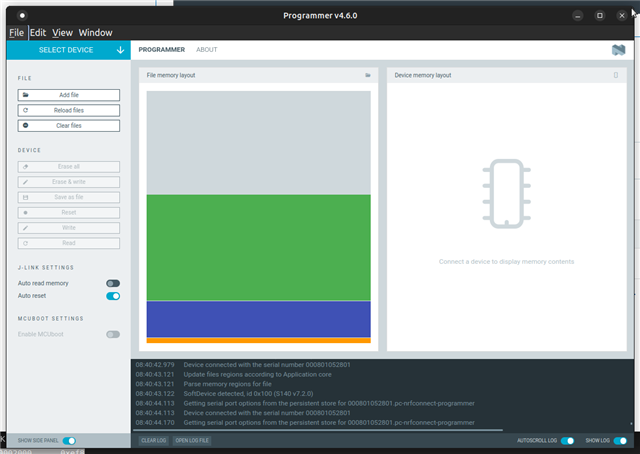Open the Edit menu
Screen dimensions: 640x454
point(38,33)
